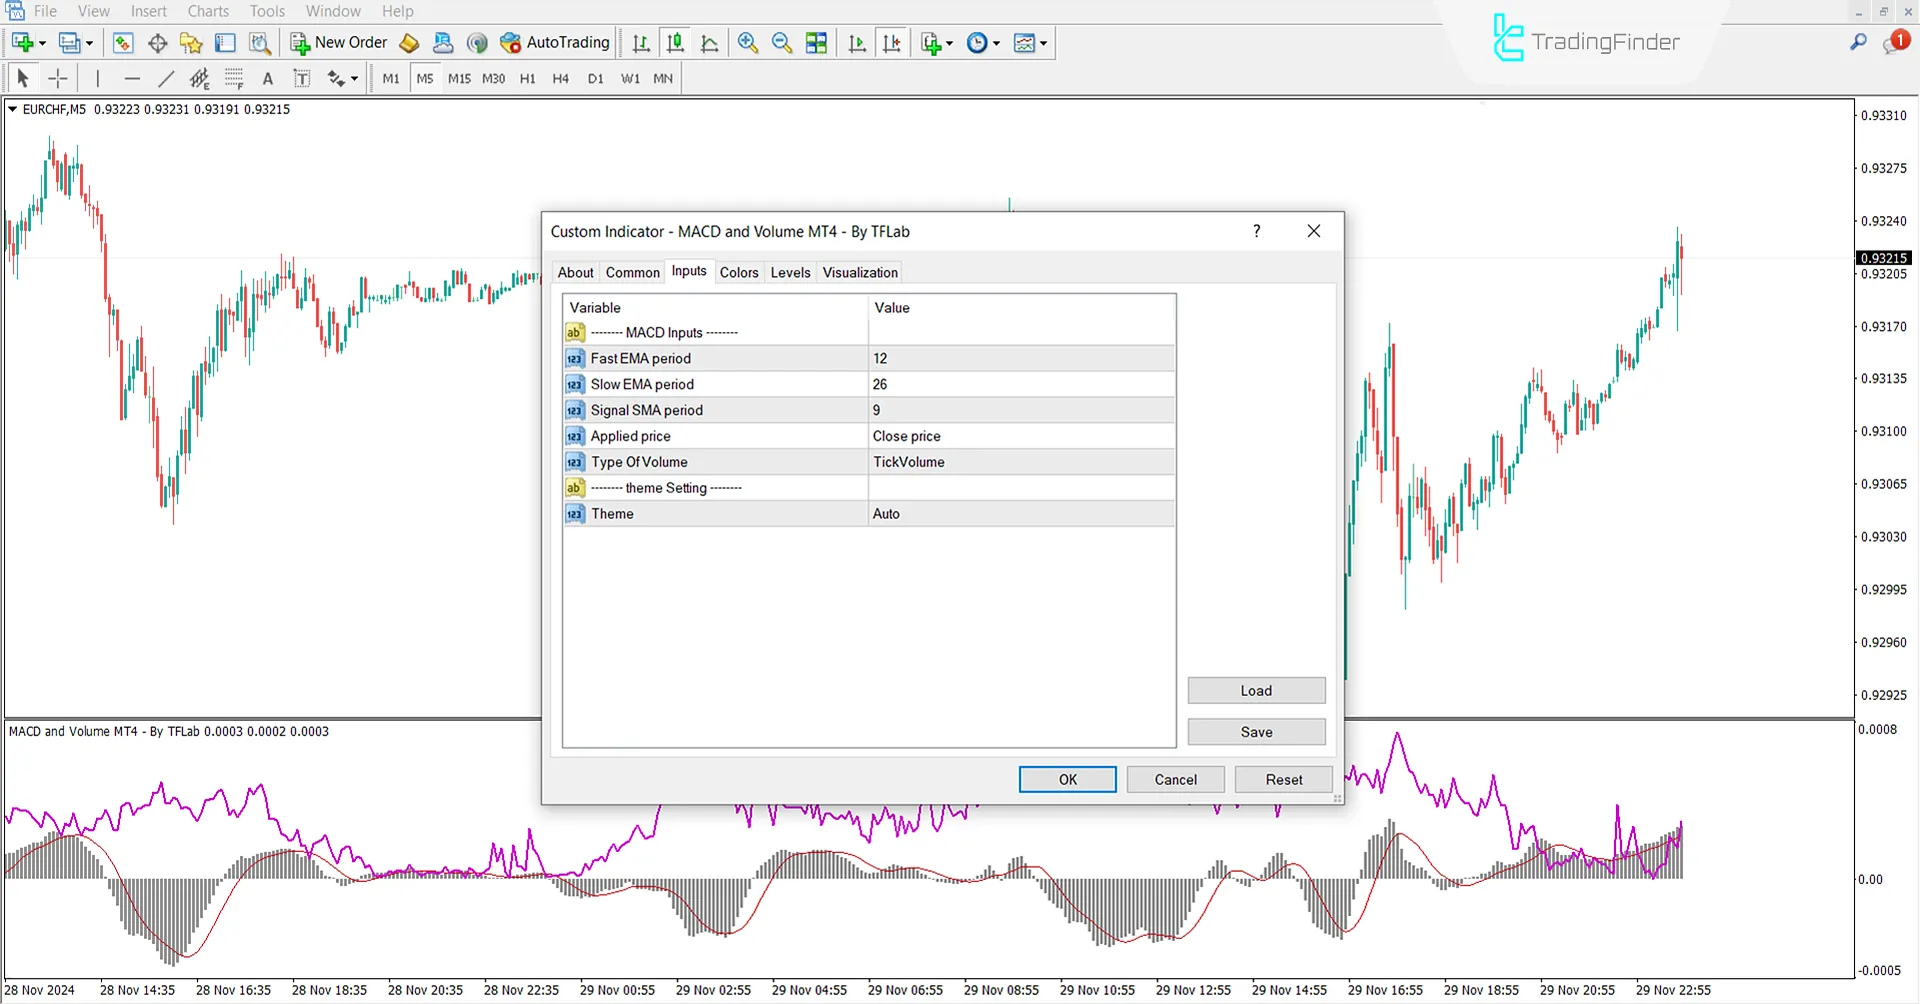Click the New Order button
1920x1004 pixels.
point(339,43)
